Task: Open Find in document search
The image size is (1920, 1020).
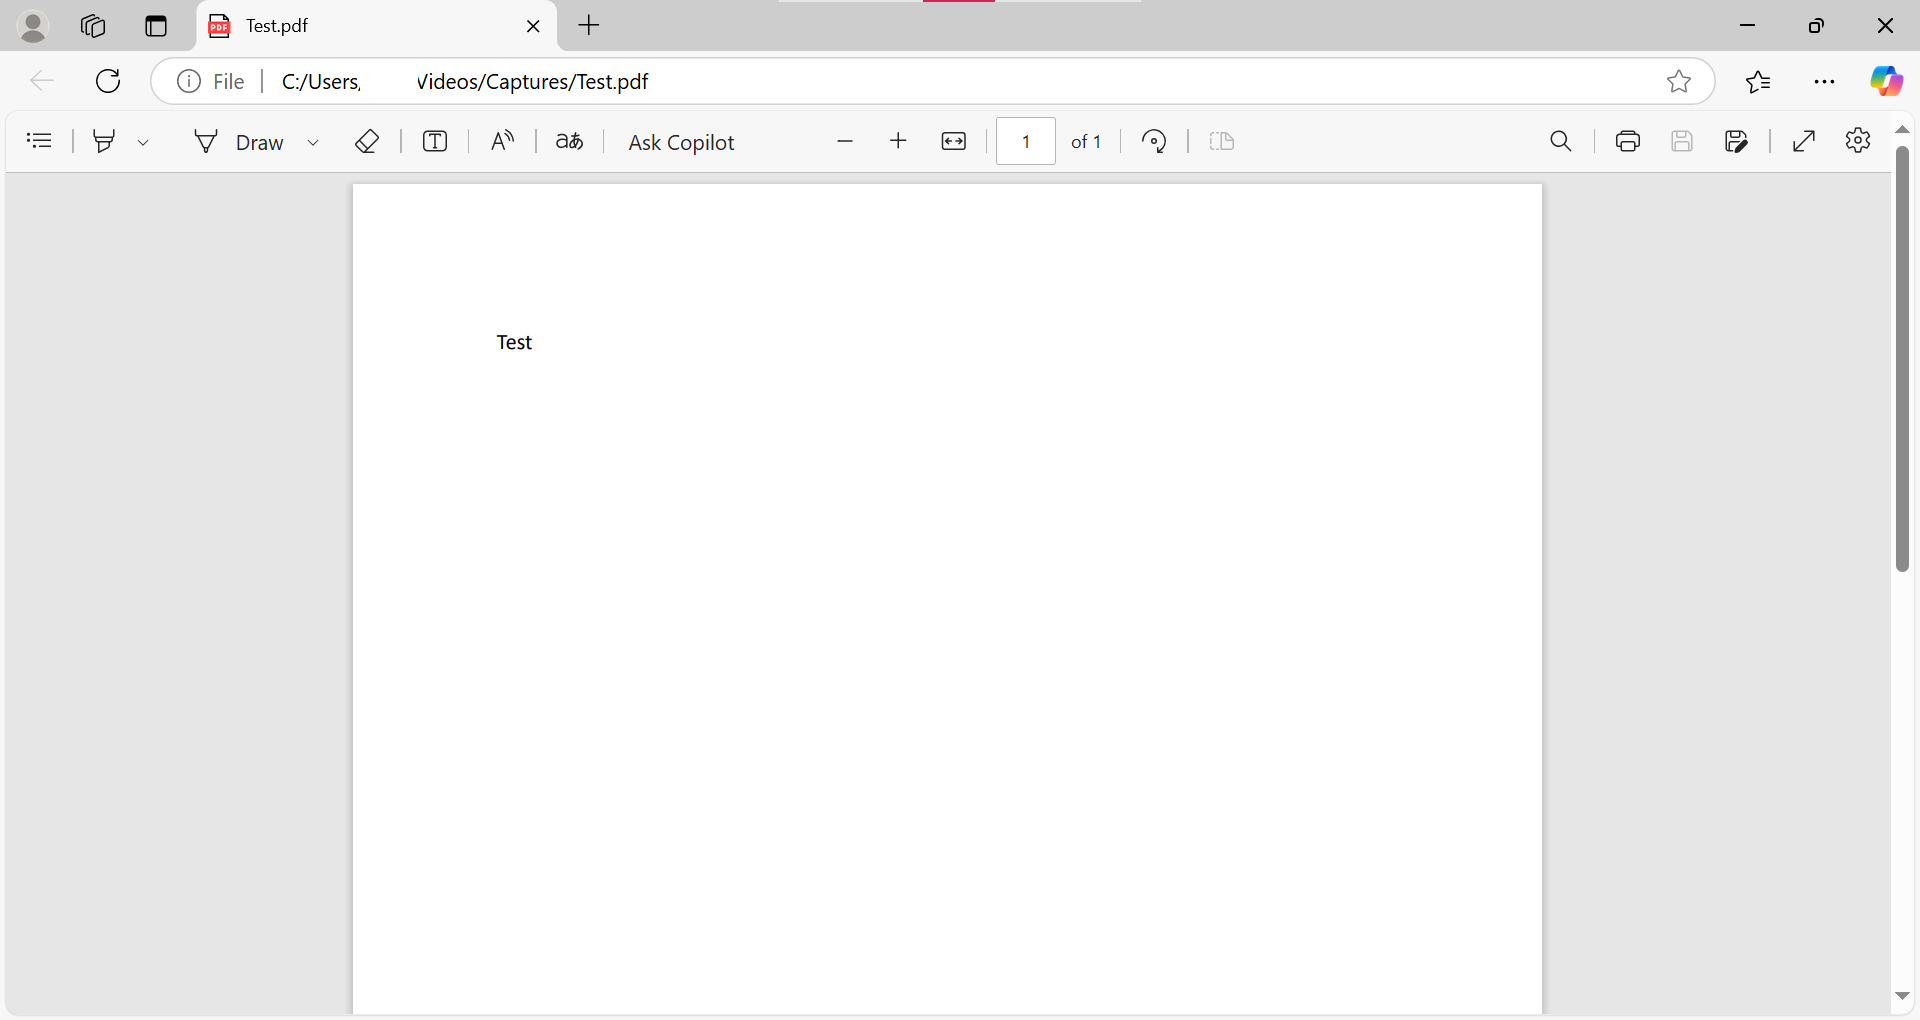Action: 1560,141
